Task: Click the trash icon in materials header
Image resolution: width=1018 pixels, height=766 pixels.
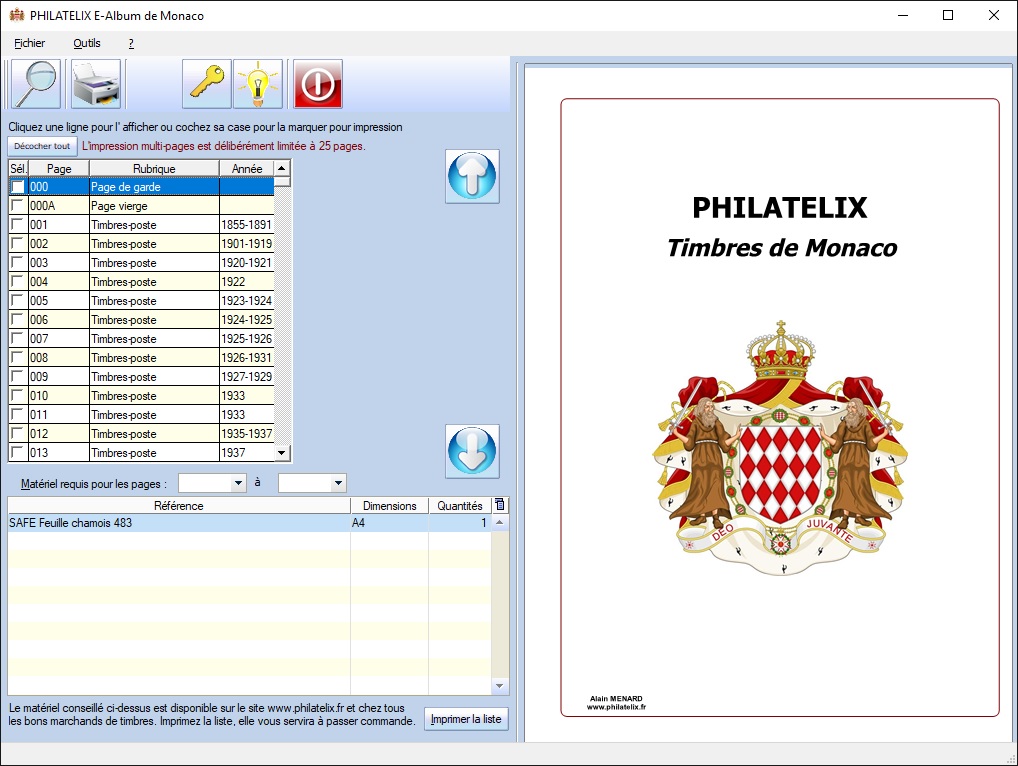Action: [499, 505]
